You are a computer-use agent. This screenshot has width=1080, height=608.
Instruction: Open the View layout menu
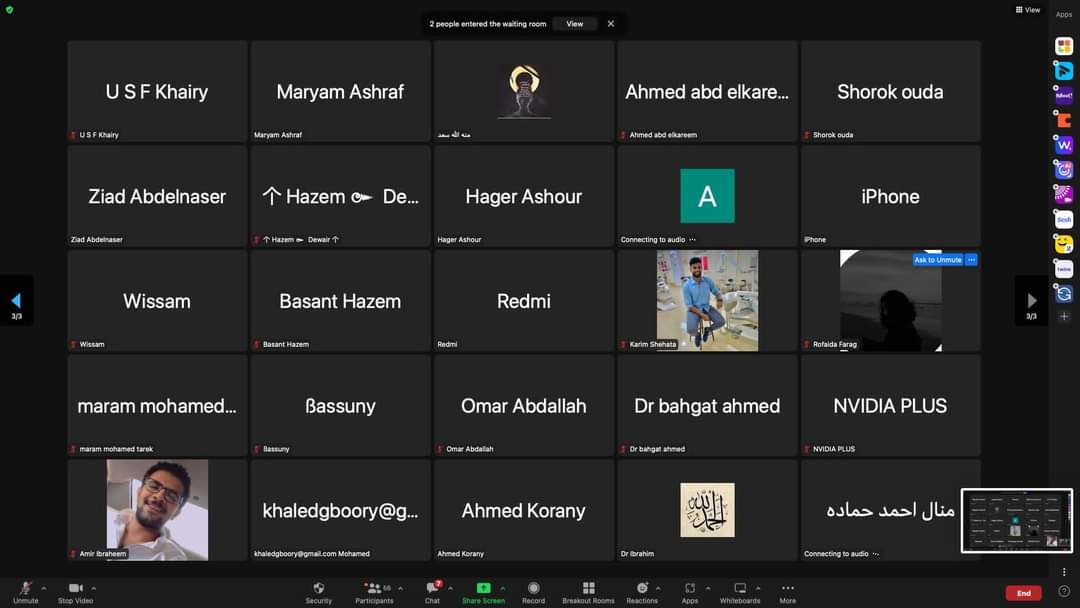[1027, 10]
